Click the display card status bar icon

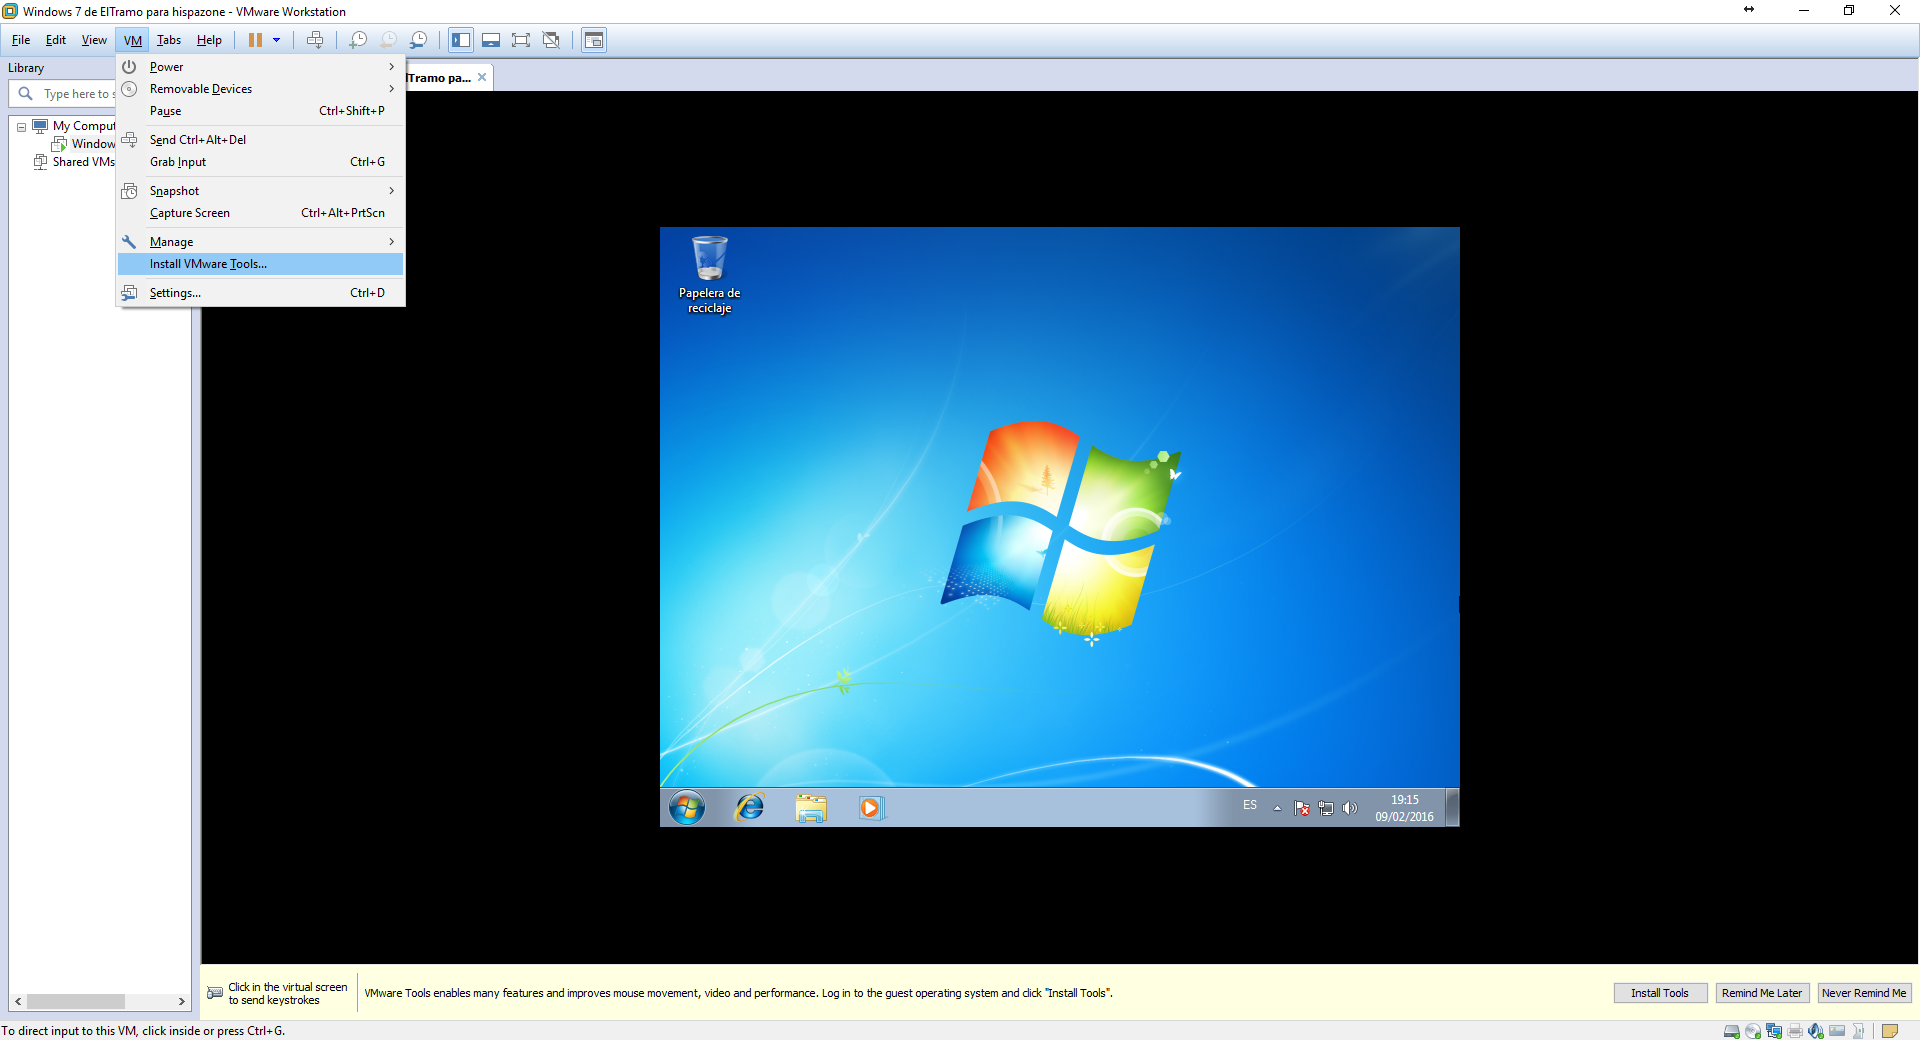[1837, 1031]
